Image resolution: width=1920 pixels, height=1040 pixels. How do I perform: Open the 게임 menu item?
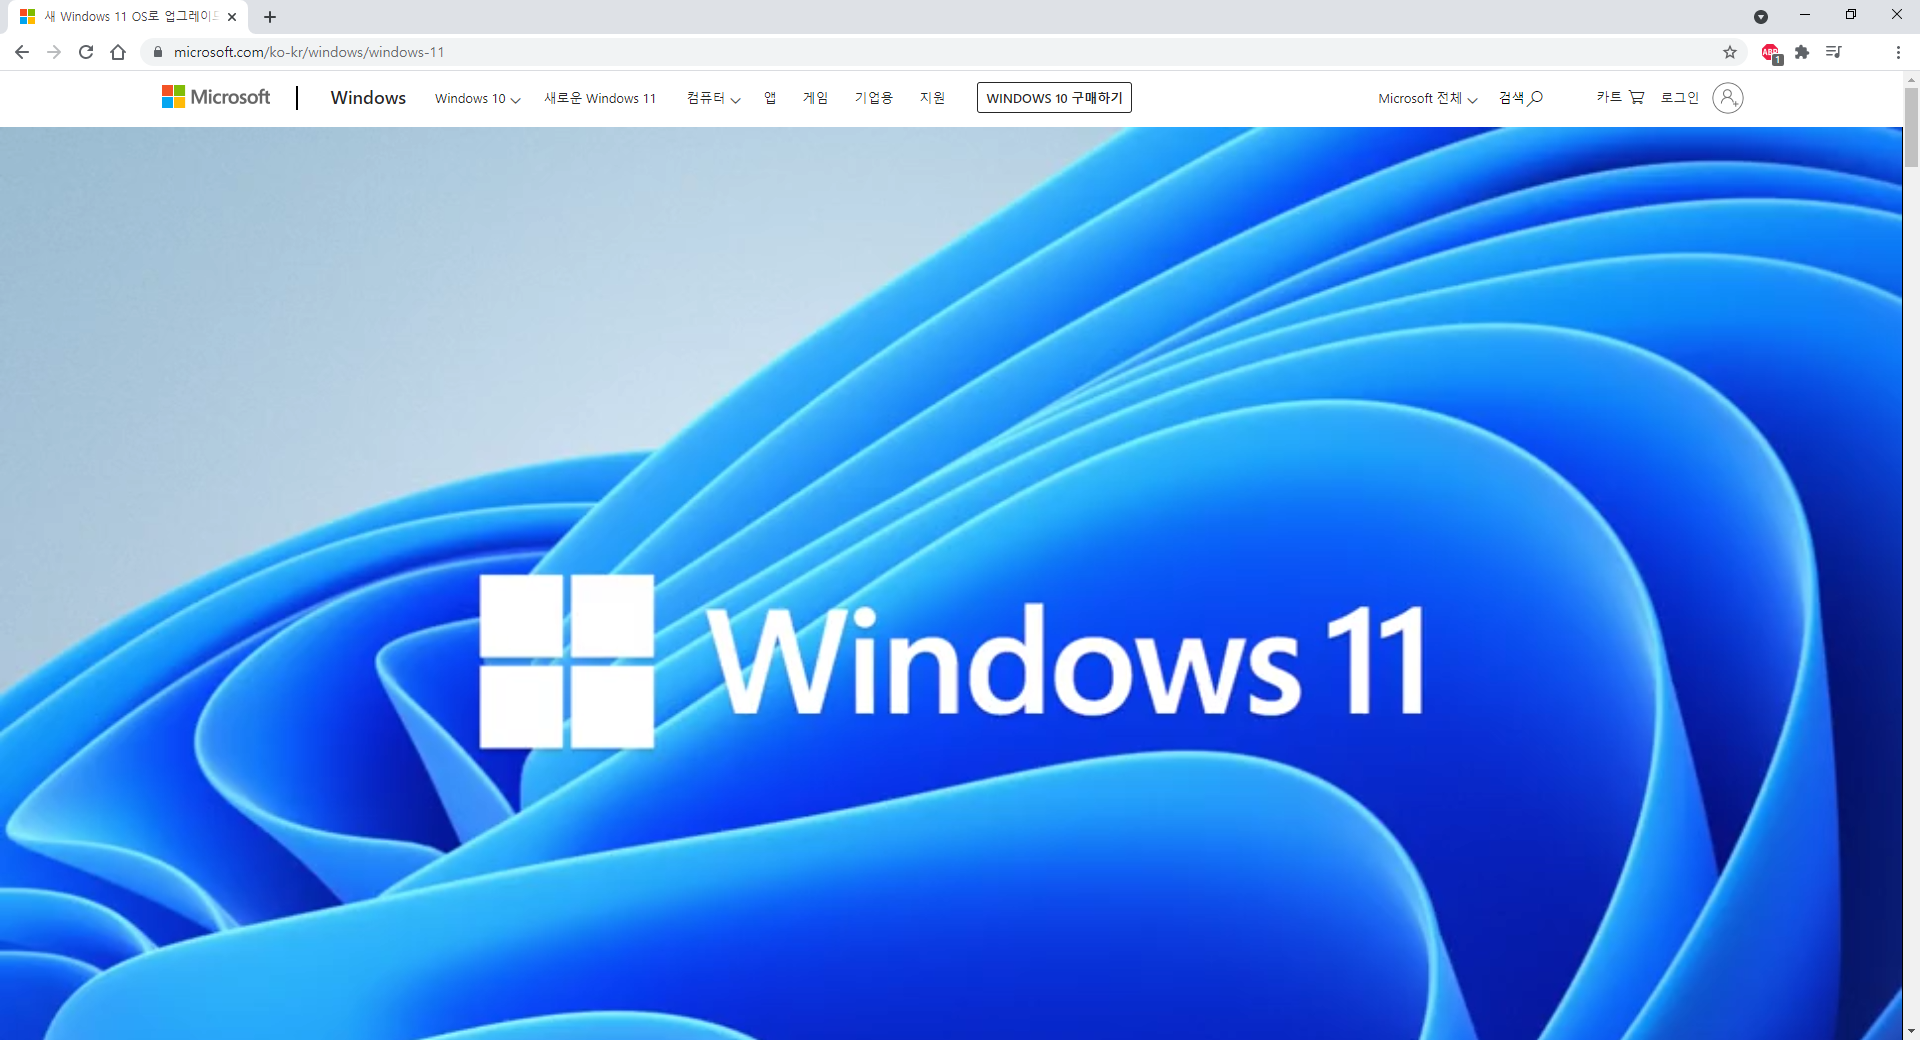(x=815, y=98)
